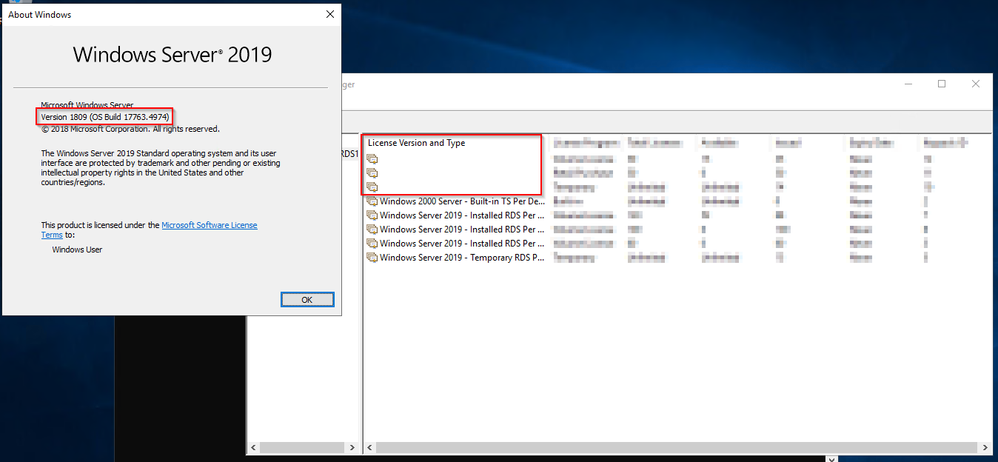Click license icon beside Temporary RDS entry
998x462 pixels.
pos(372,258)
